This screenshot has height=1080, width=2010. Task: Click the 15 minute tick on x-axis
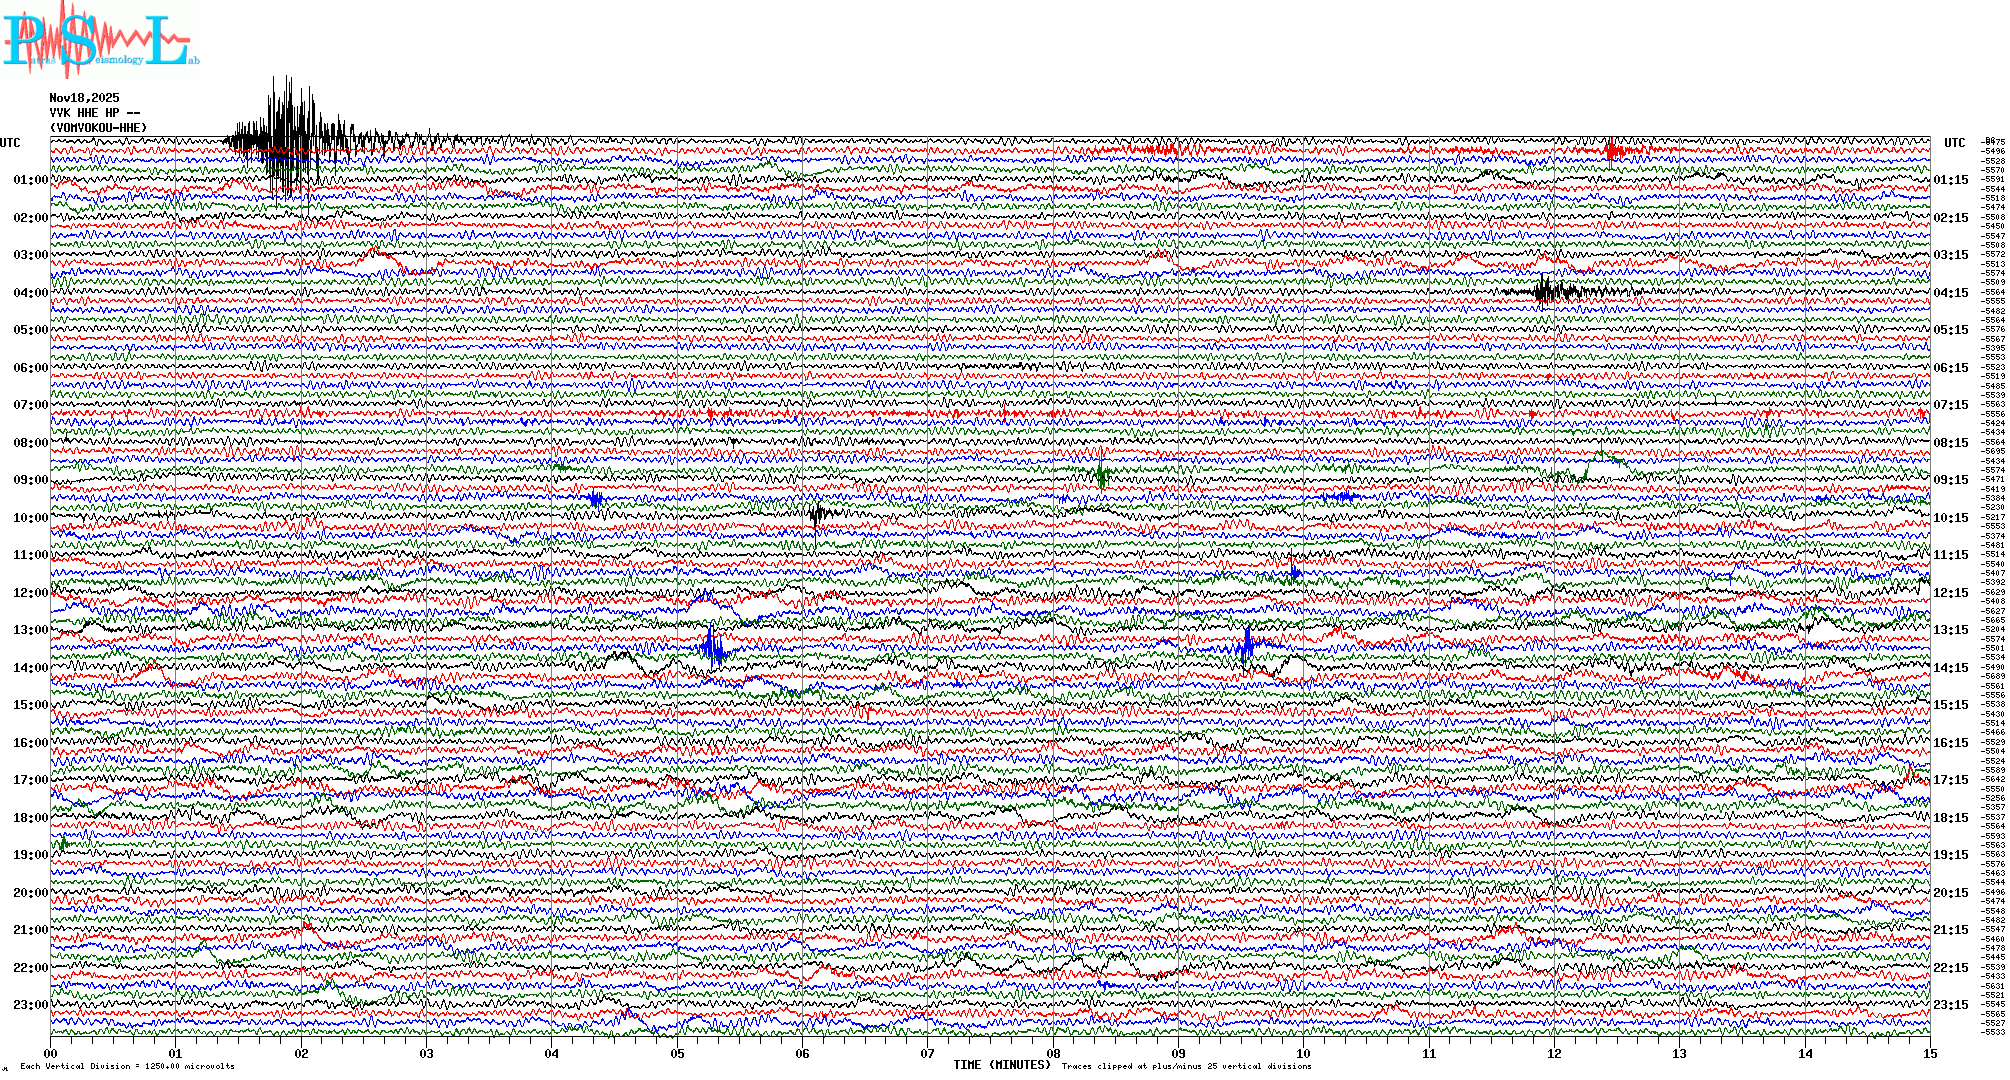(1929, 1054)
